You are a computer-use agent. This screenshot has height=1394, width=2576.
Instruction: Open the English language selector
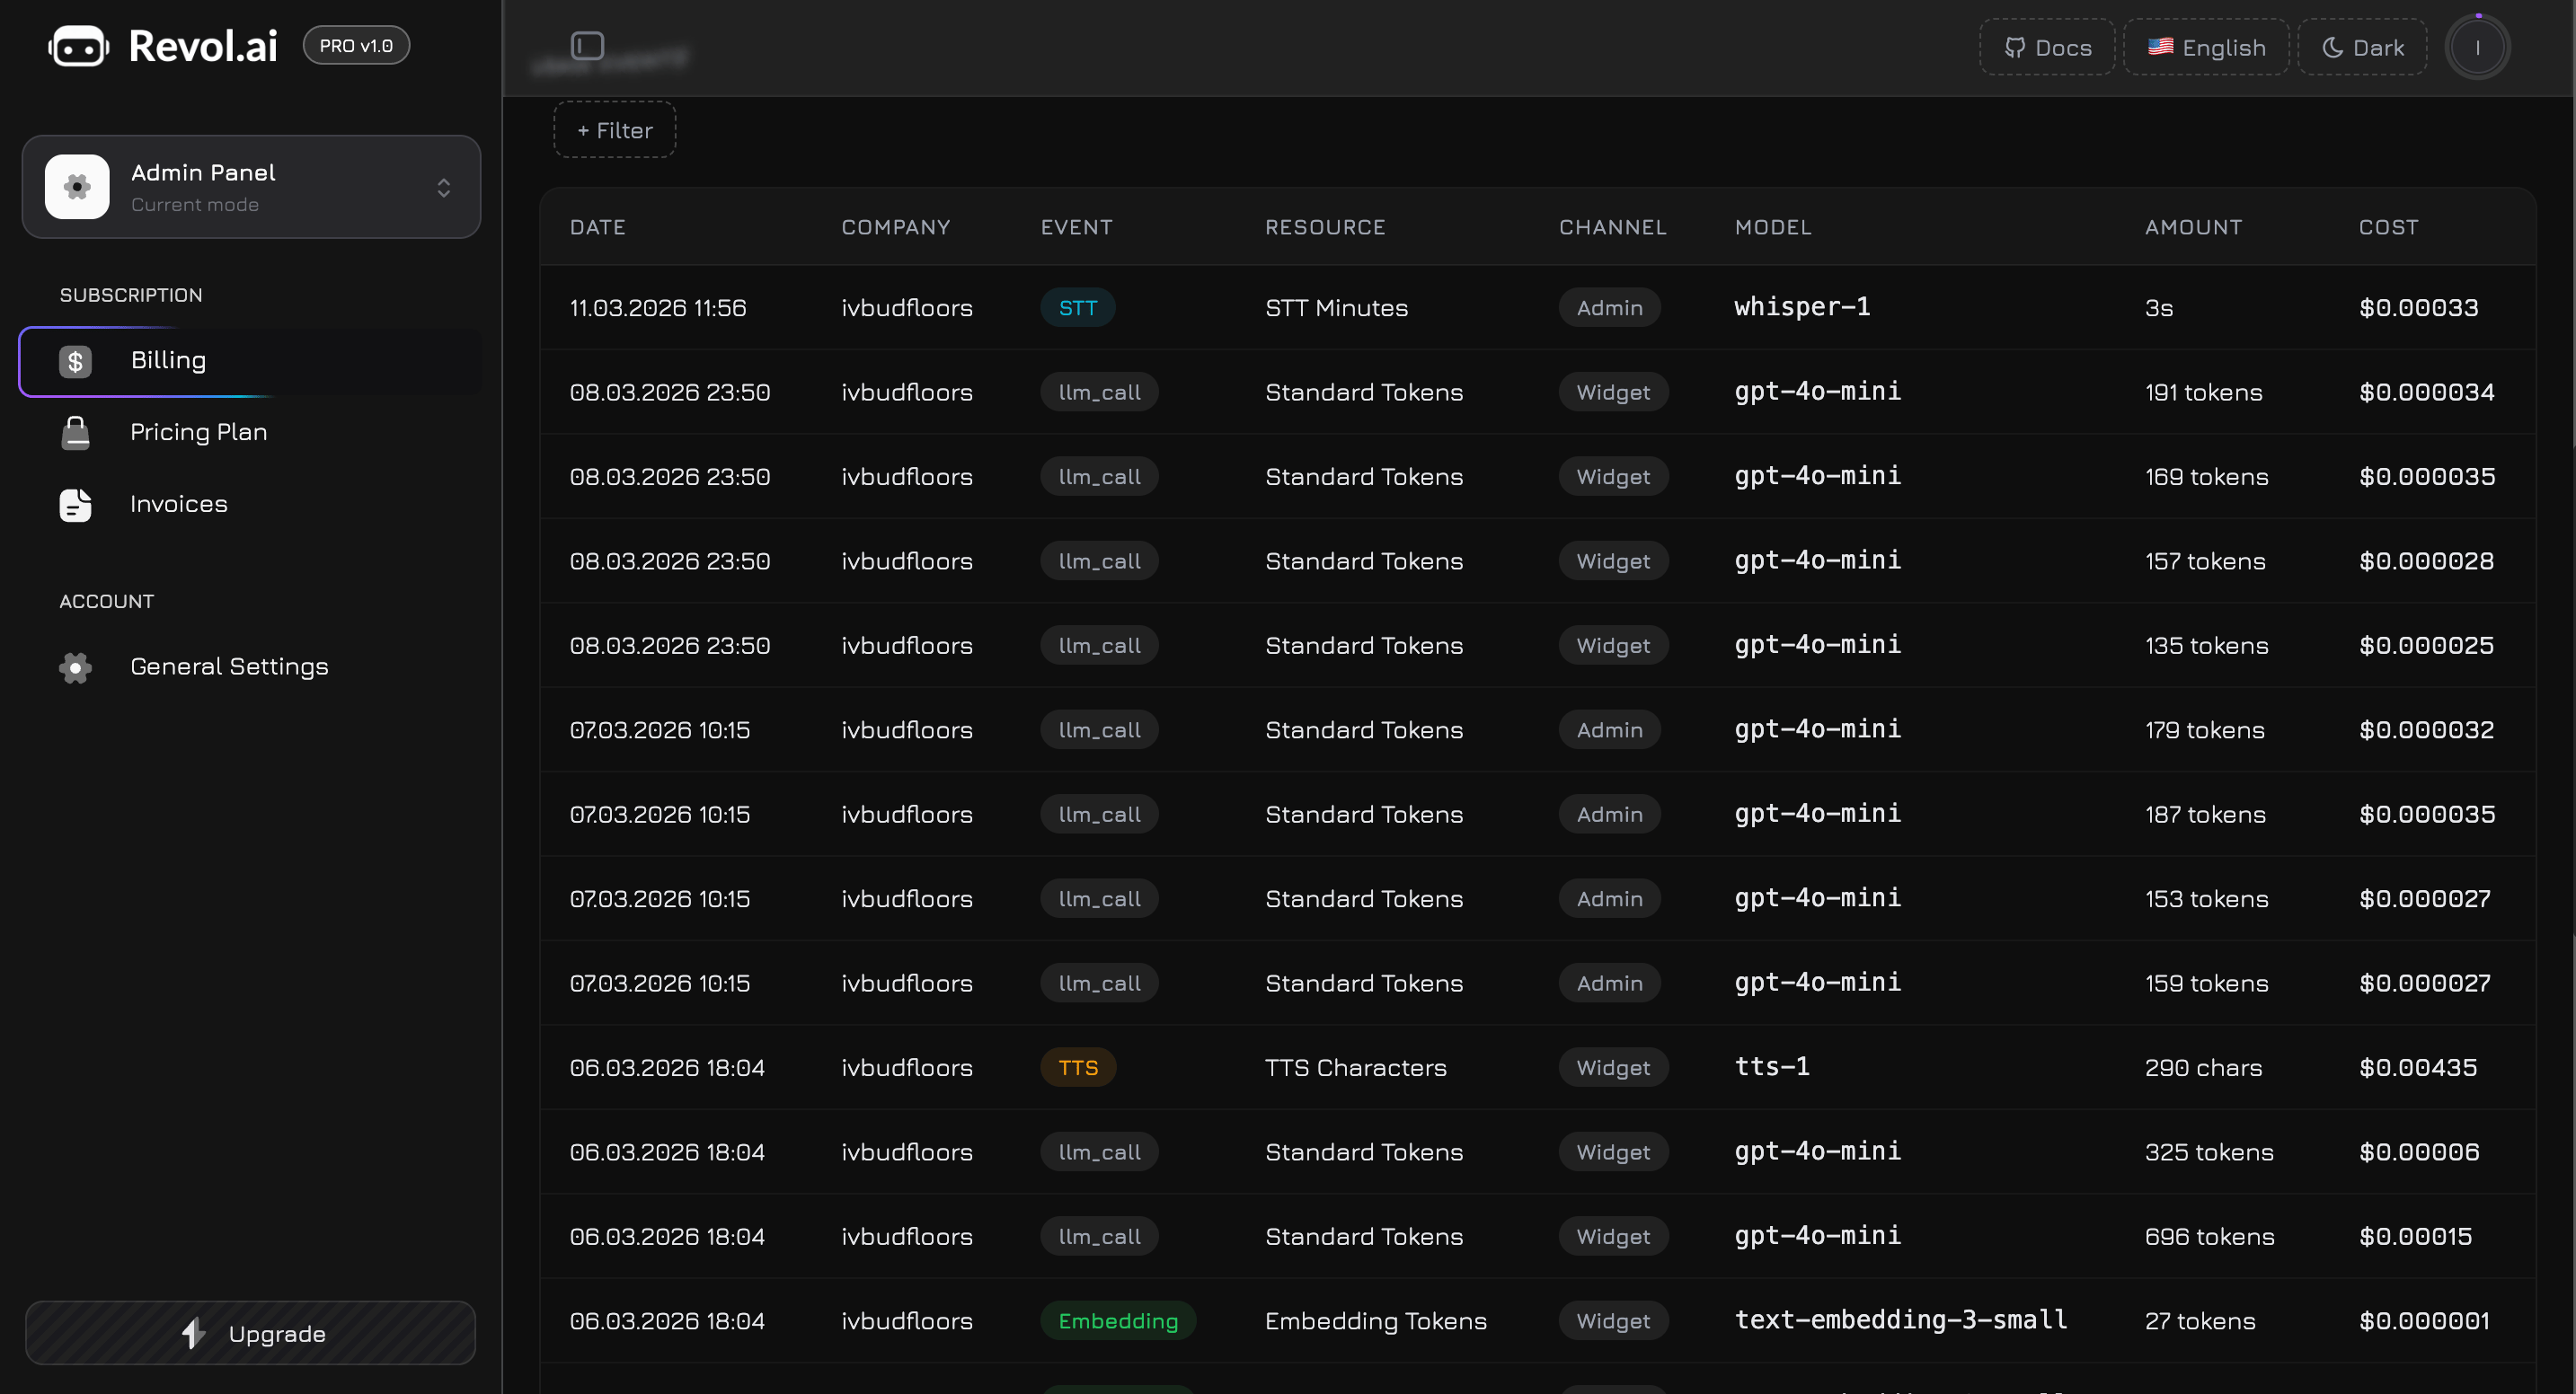point(2206,47)
